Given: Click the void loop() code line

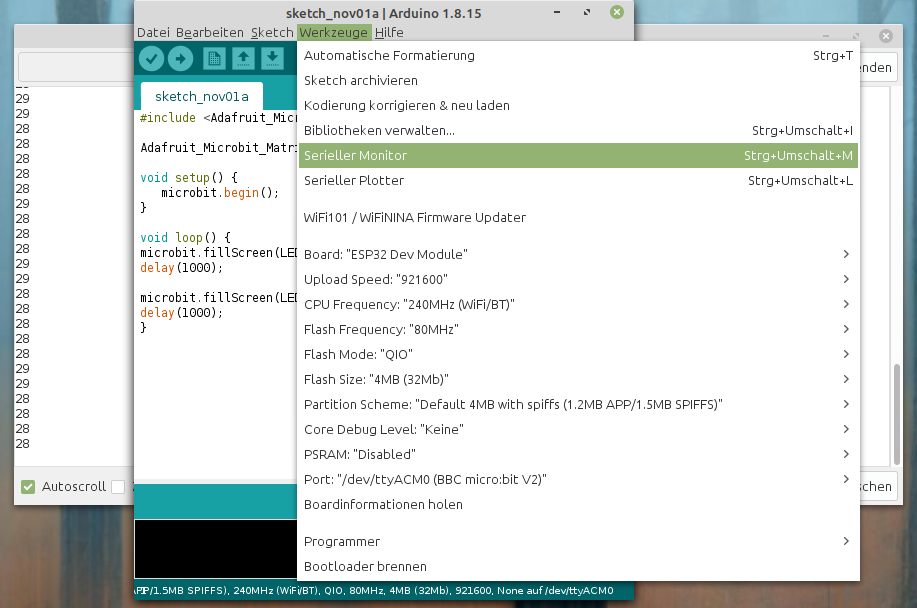Looking at the screenshot, I should (185, 238).
